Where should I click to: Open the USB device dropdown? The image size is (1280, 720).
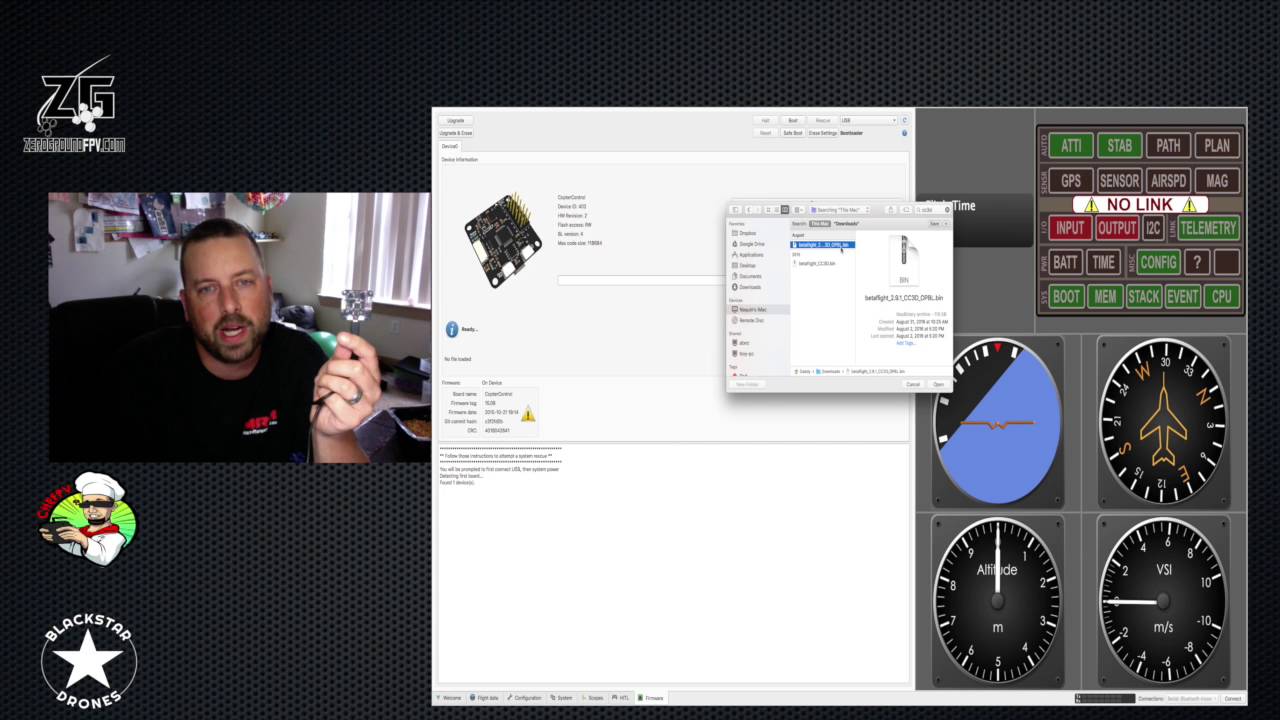869,120
